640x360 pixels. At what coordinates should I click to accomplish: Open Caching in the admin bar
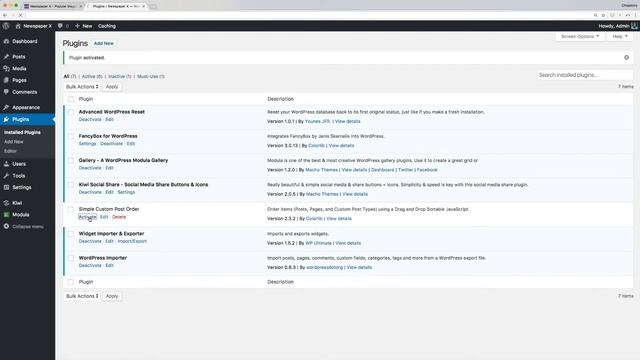[107, 26]
